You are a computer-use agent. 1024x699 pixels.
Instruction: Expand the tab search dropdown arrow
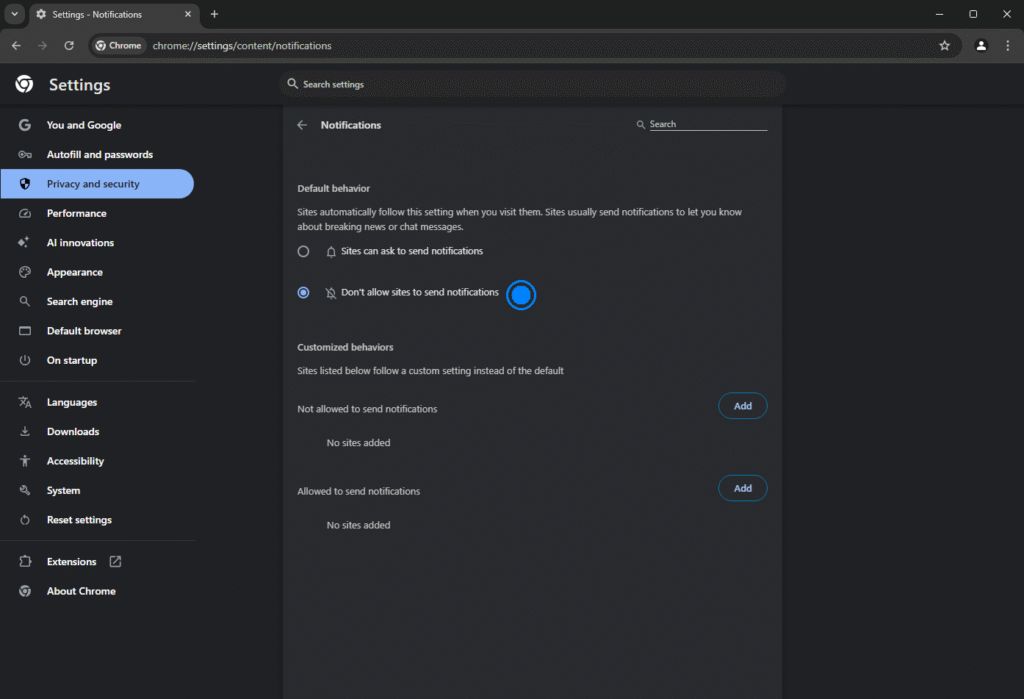coord(15,14)
